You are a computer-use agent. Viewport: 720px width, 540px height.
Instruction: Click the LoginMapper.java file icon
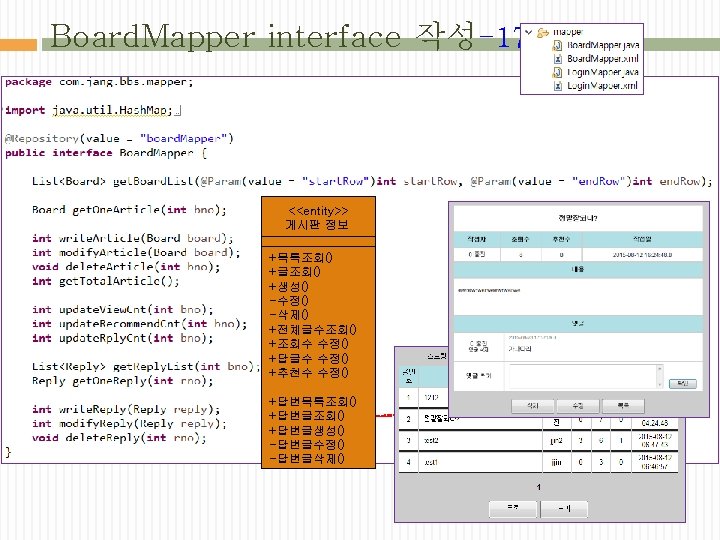tap(557, 72)
